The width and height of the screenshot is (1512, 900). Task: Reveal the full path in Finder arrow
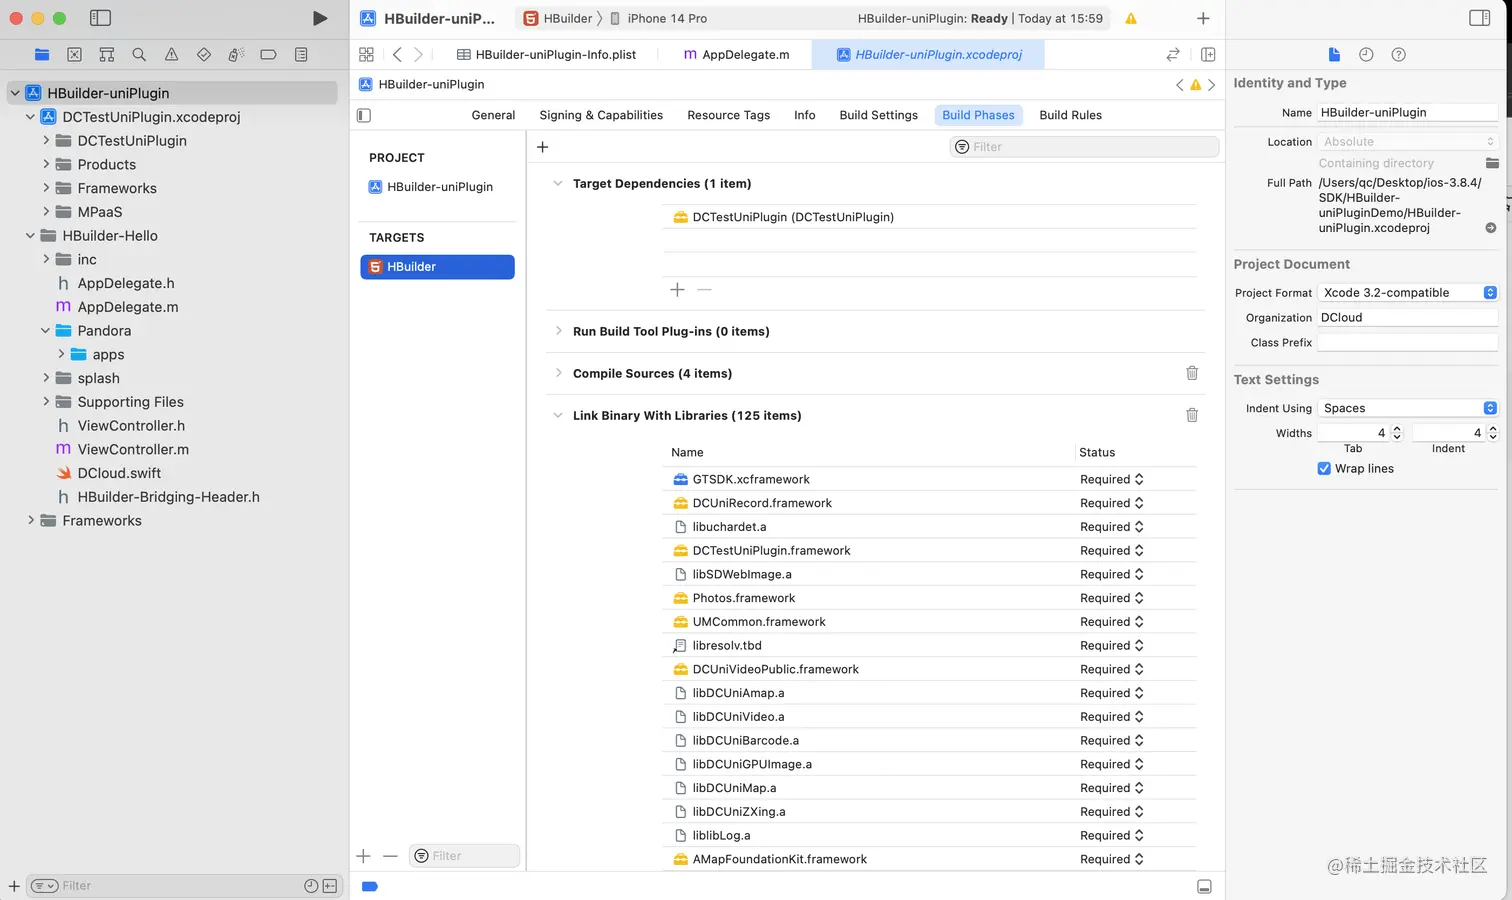coord(1491,228)
